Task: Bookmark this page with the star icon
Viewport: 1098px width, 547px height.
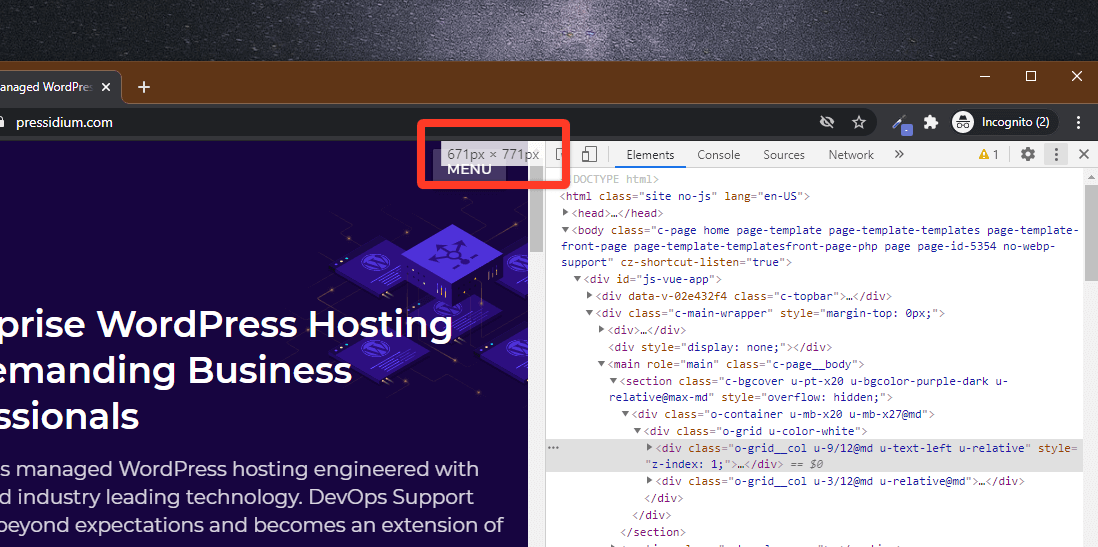Action: point(859,123)
